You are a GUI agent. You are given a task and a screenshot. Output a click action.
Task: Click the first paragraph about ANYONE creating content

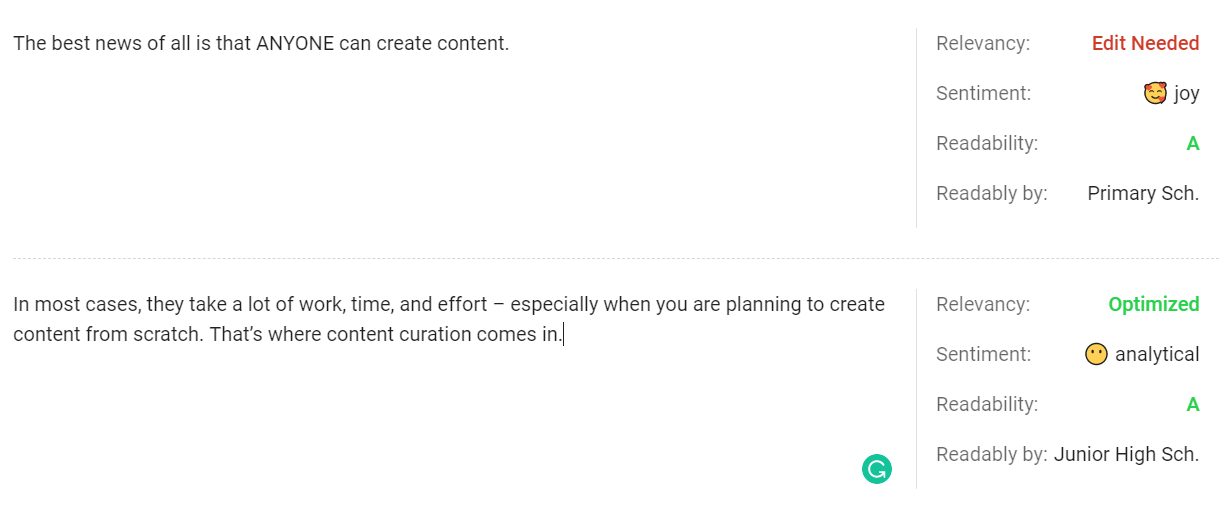tap(261, 43)
